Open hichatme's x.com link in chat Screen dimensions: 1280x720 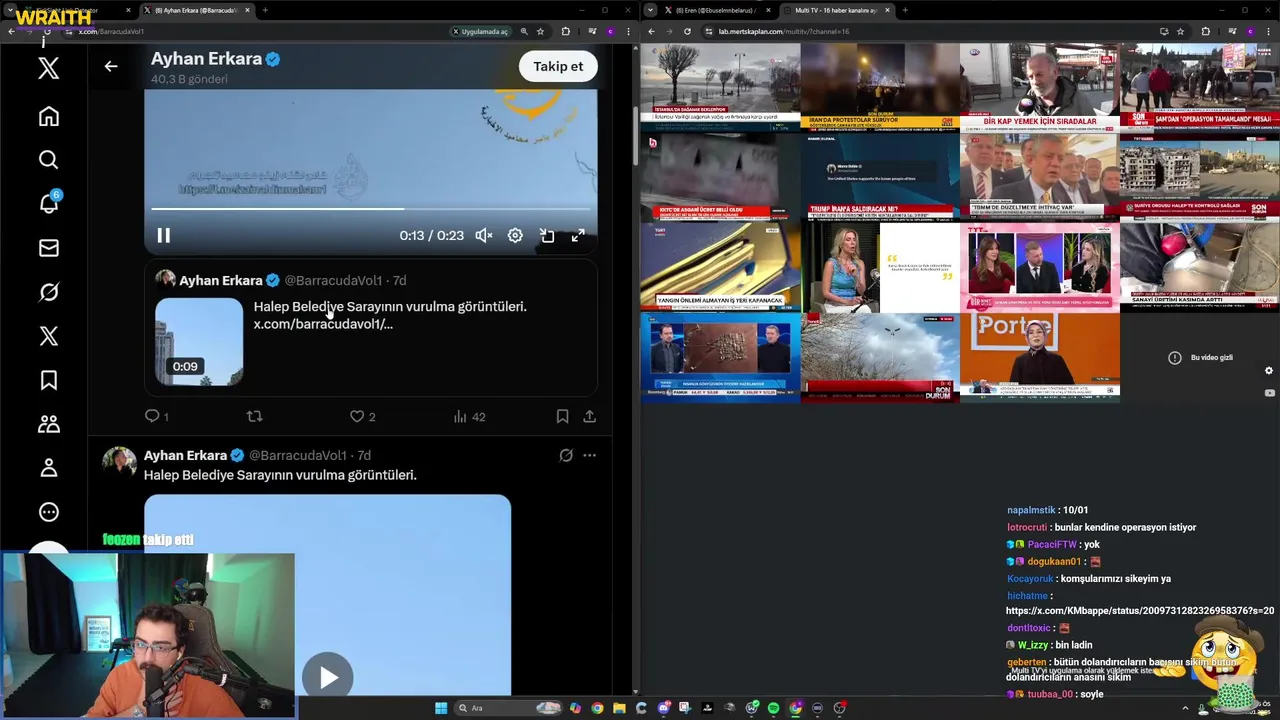[x=1140, y=611]
